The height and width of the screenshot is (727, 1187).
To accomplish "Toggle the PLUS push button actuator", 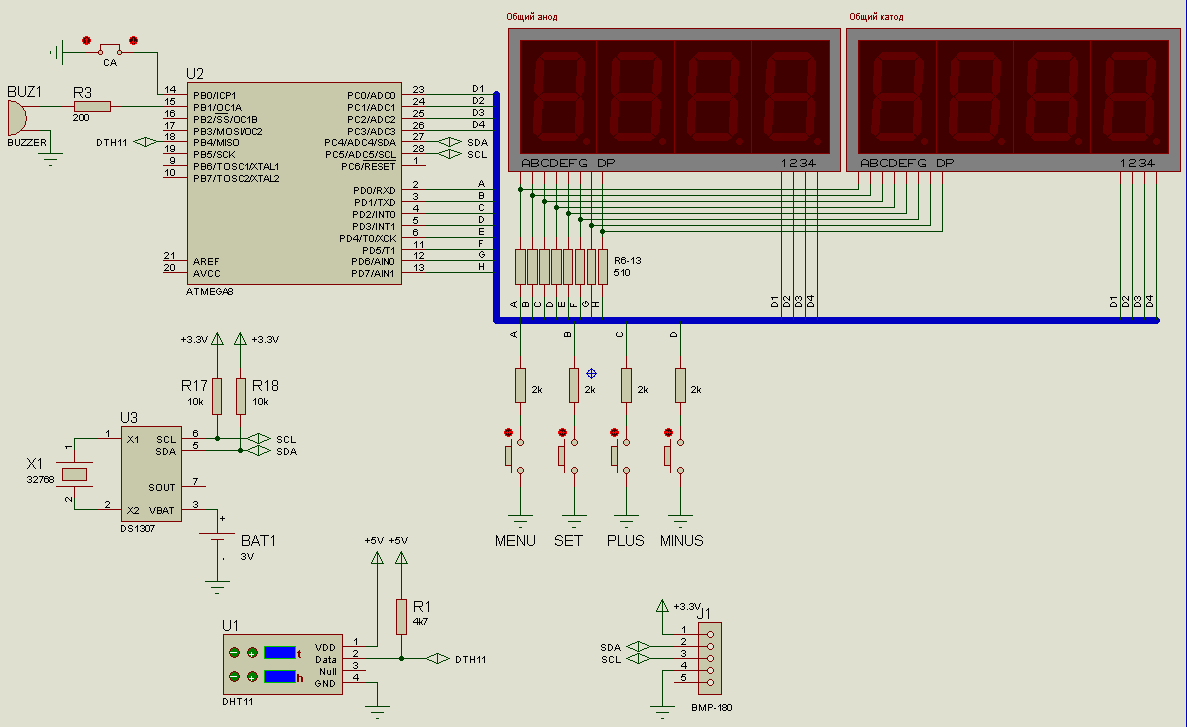I will (x=615, y=456).
